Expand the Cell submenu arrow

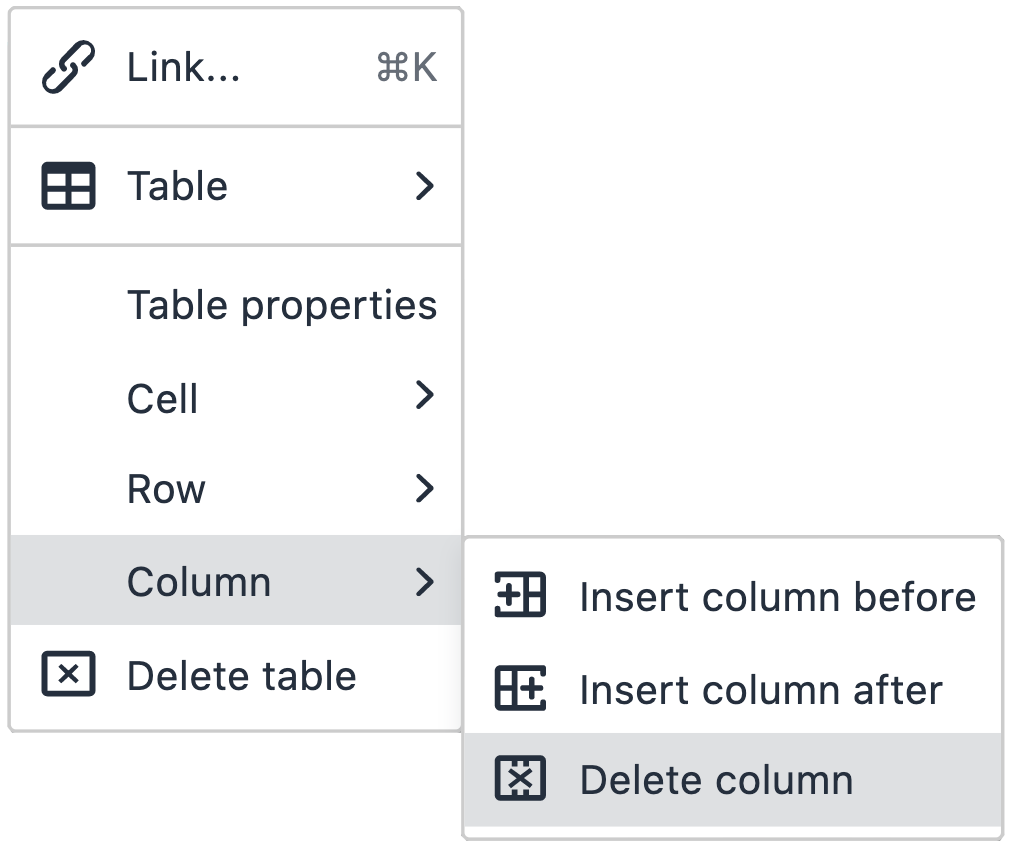point(424,395)
